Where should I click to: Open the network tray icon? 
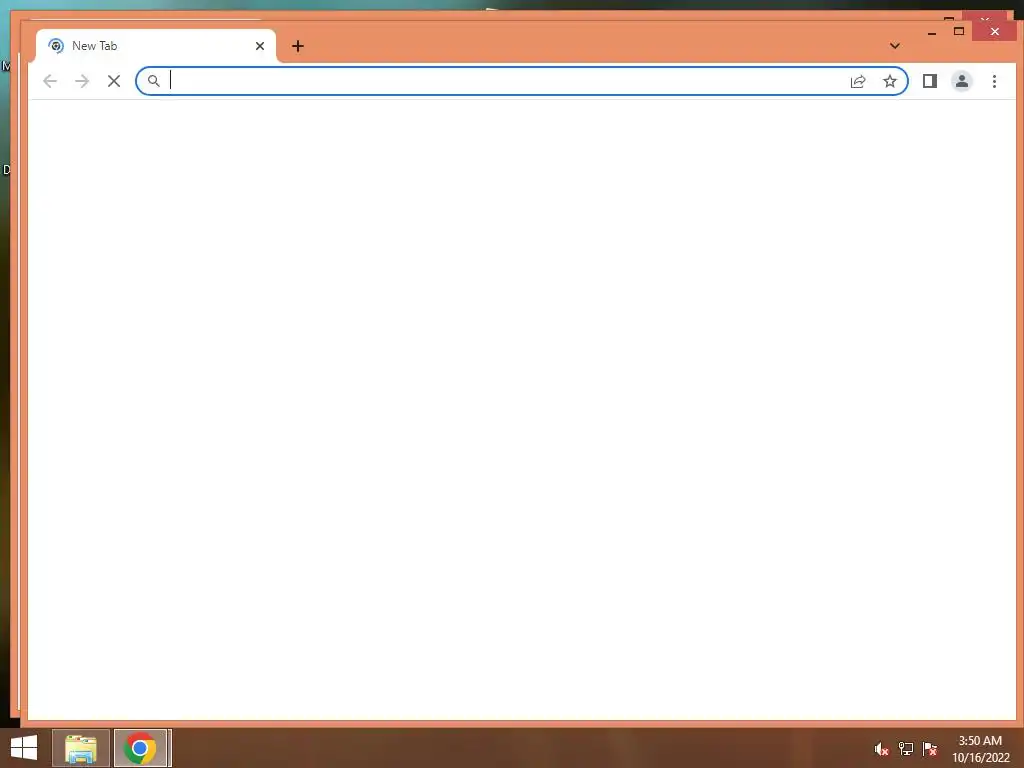(905, 749)
